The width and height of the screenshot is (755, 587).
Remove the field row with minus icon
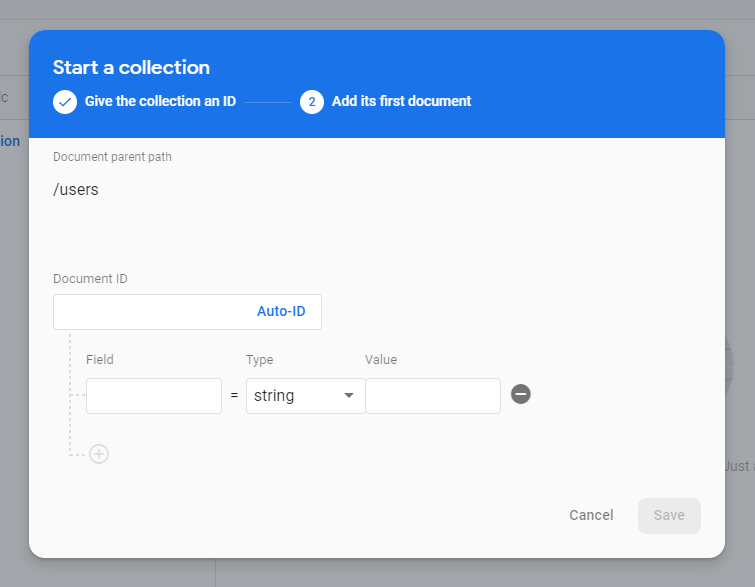[x=520, y=395]
